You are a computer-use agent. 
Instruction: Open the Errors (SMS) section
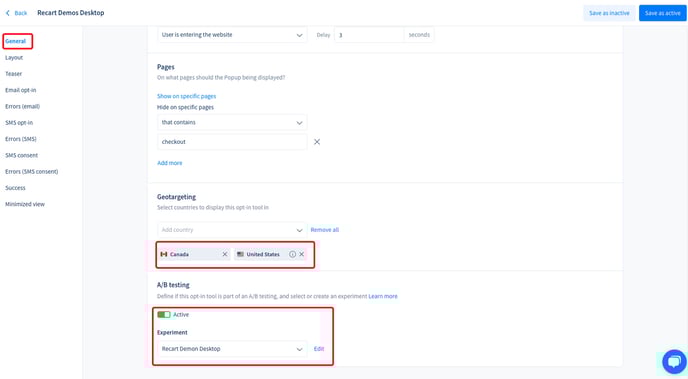[x=21, y=139]
